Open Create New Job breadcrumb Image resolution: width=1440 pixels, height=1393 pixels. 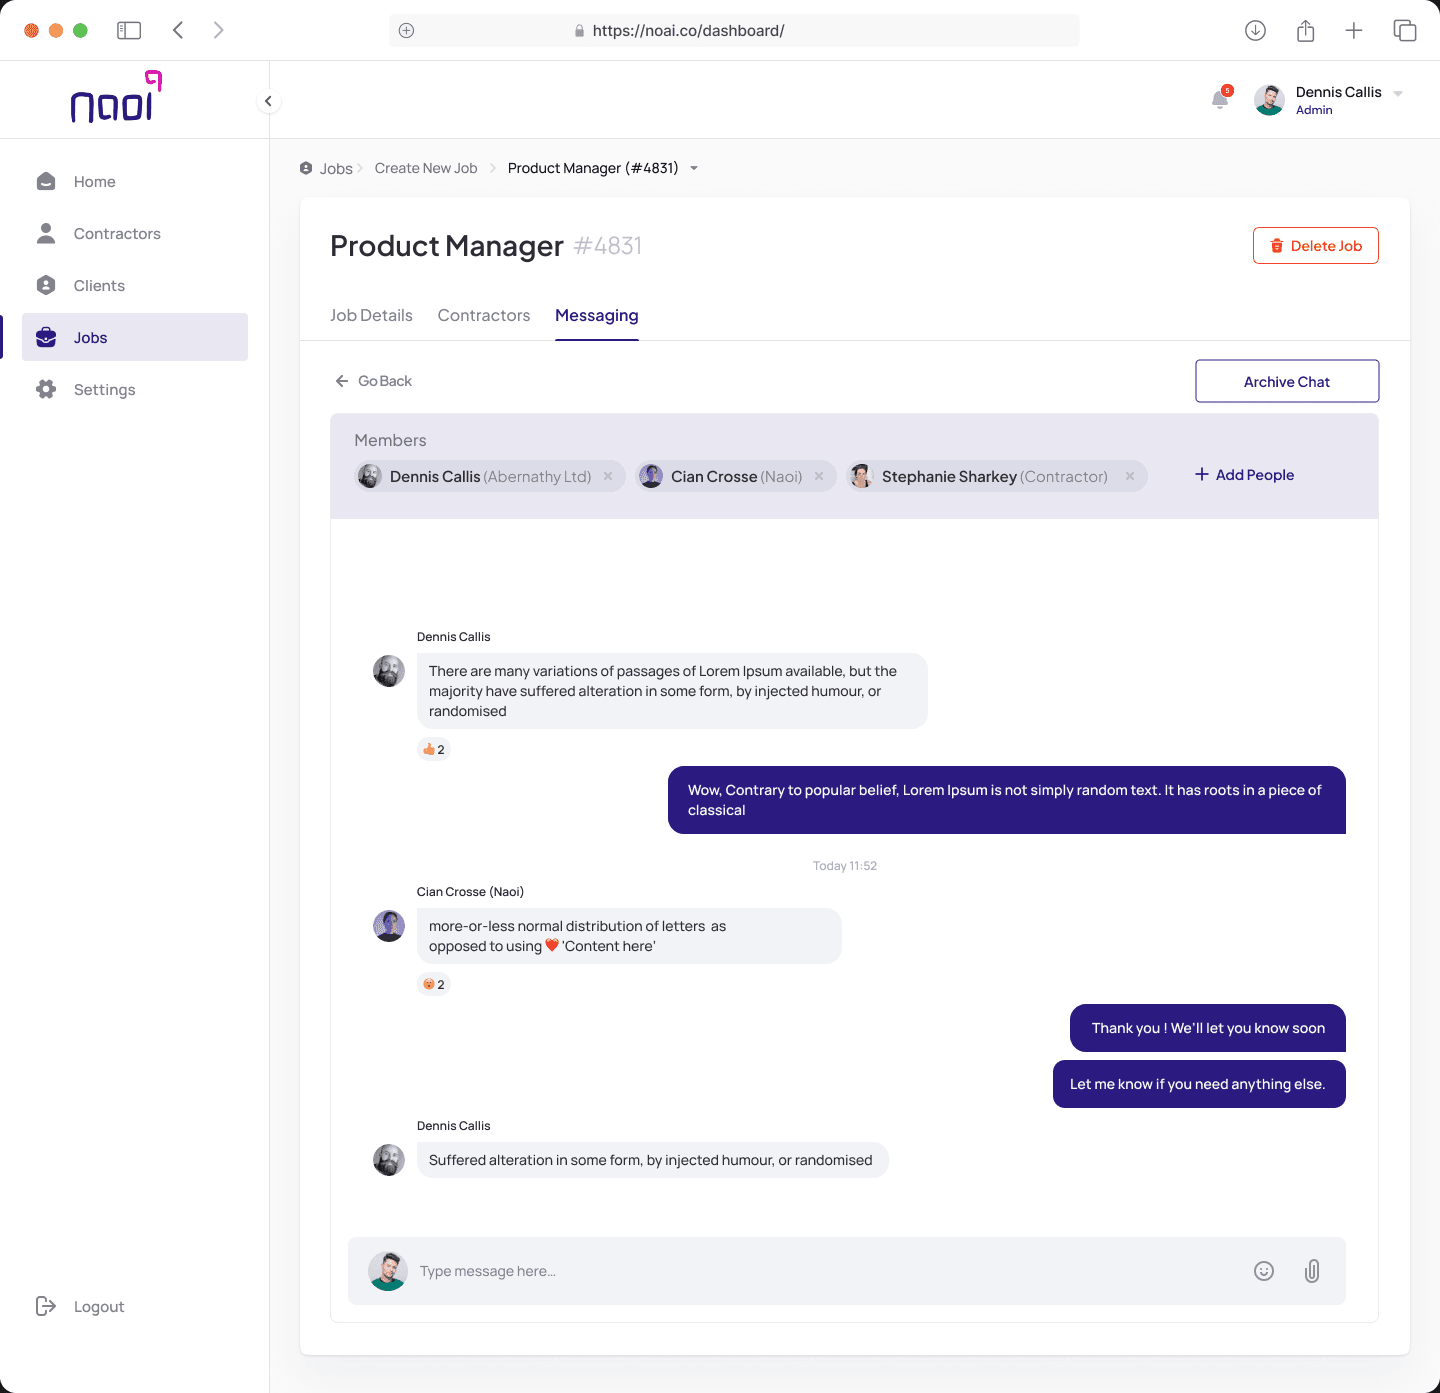click(x=426, y=168)
